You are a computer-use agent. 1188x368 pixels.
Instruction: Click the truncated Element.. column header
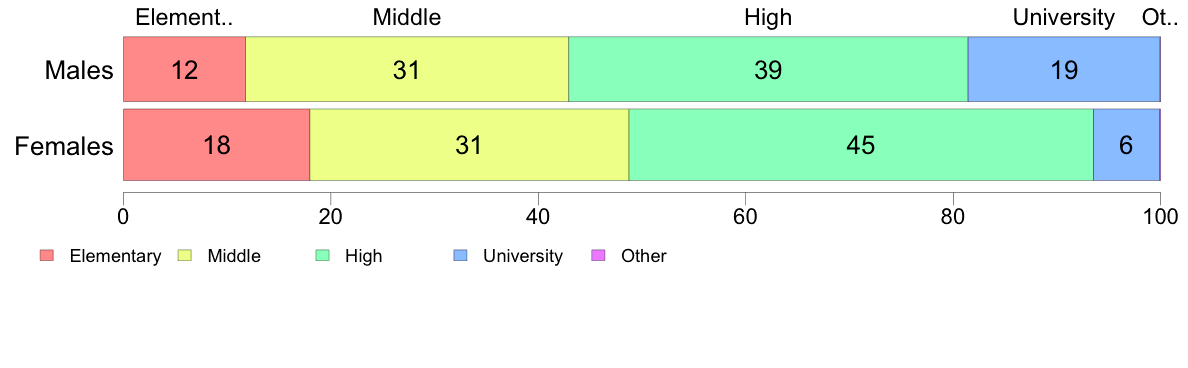pos(184,17)
